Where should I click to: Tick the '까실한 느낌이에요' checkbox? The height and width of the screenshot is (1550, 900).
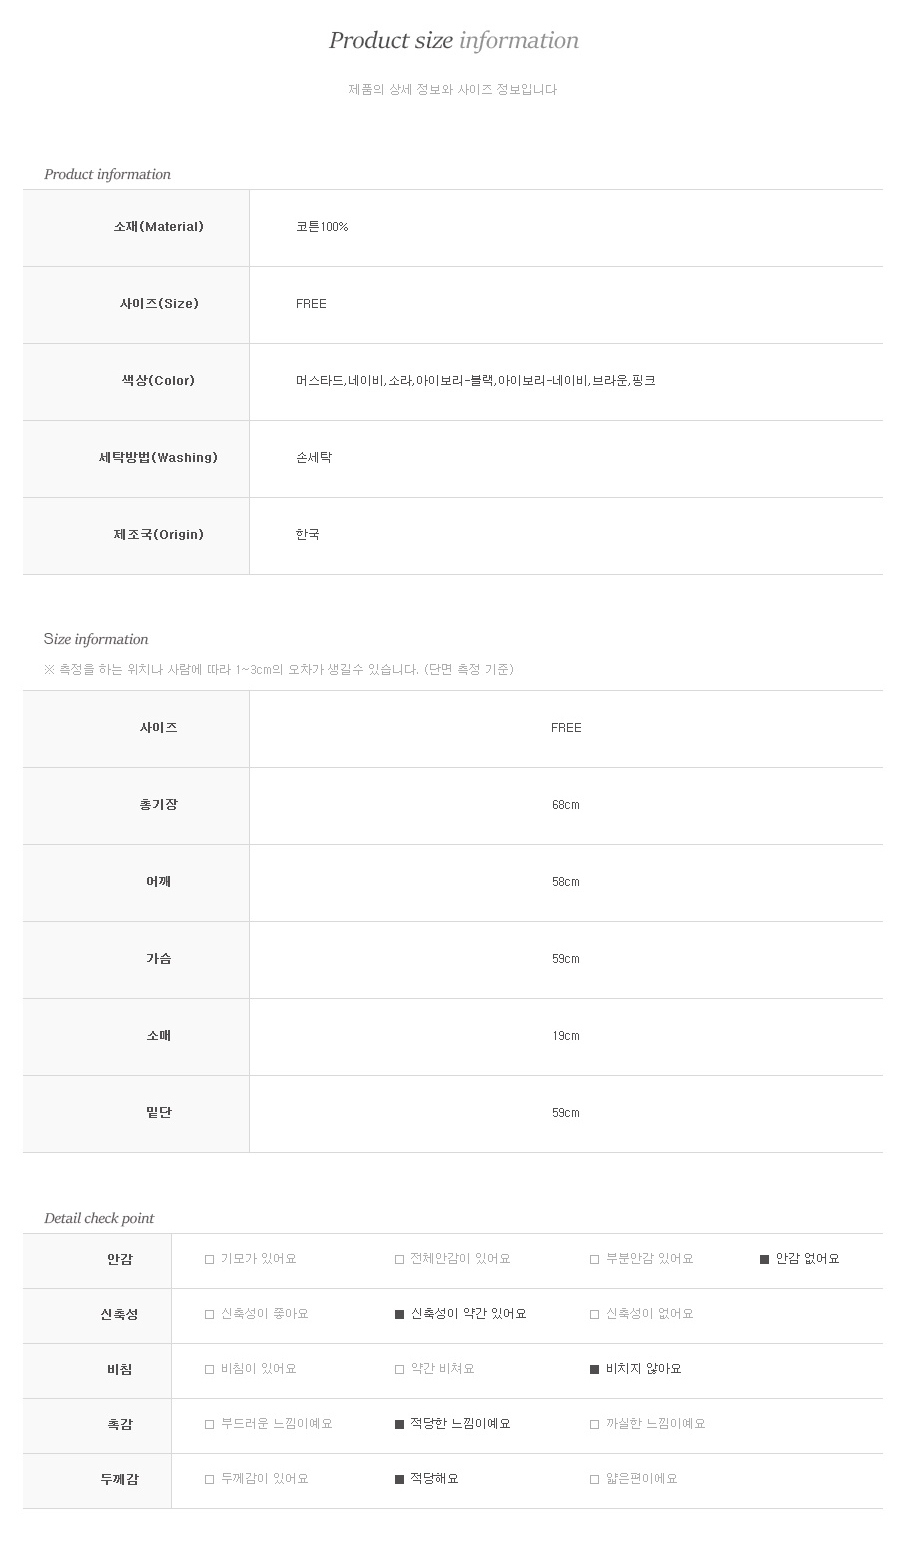pos(595,1425)
